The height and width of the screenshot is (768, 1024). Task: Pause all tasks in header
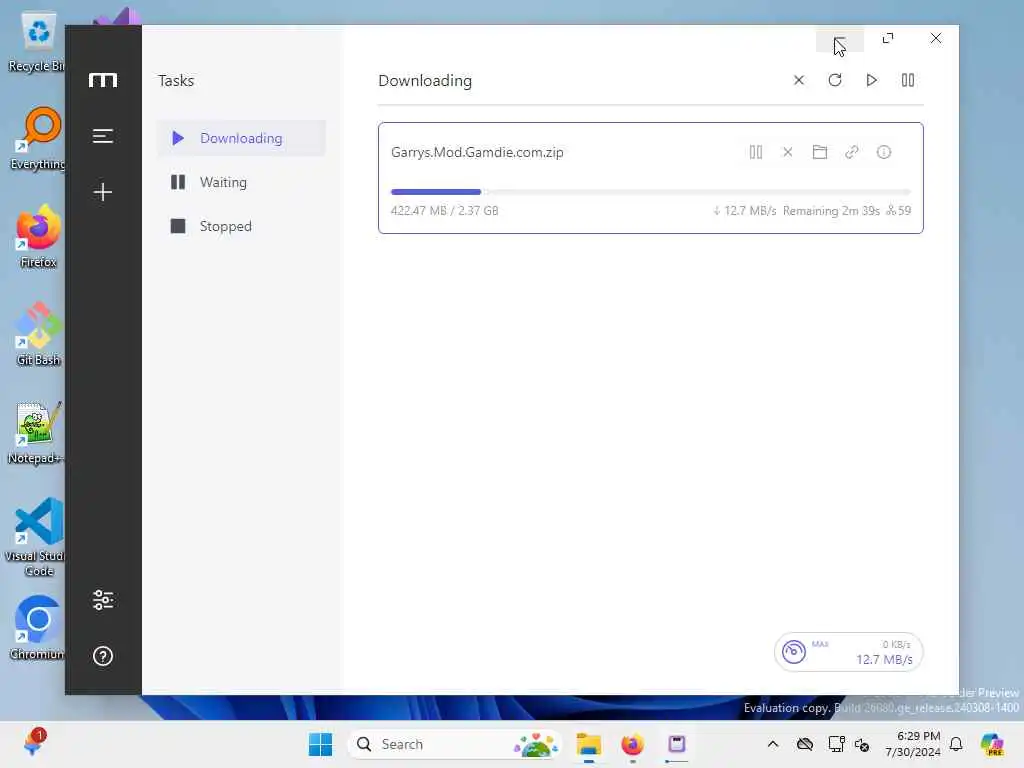click(x=908, y=80)
